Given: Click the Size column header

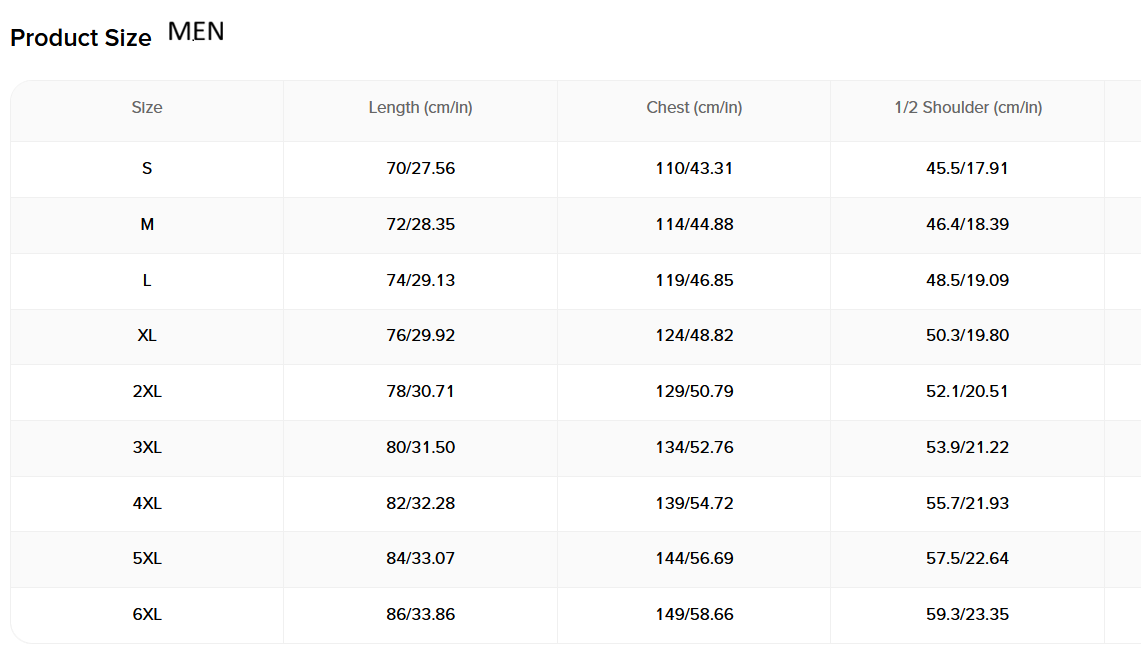Looking at the screenshot, I should coord(147,108).
